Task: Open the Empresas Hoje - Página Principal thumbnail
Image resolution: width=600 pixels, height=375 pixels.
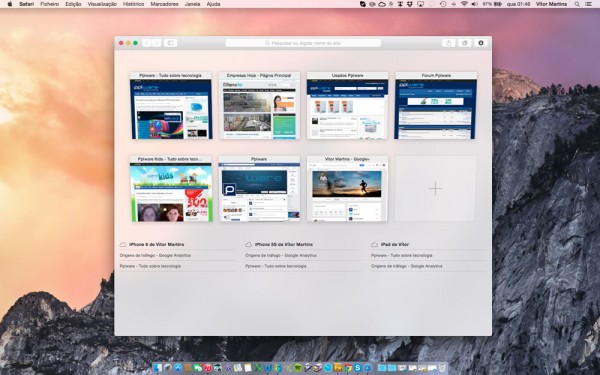Action: click(259, 106)
